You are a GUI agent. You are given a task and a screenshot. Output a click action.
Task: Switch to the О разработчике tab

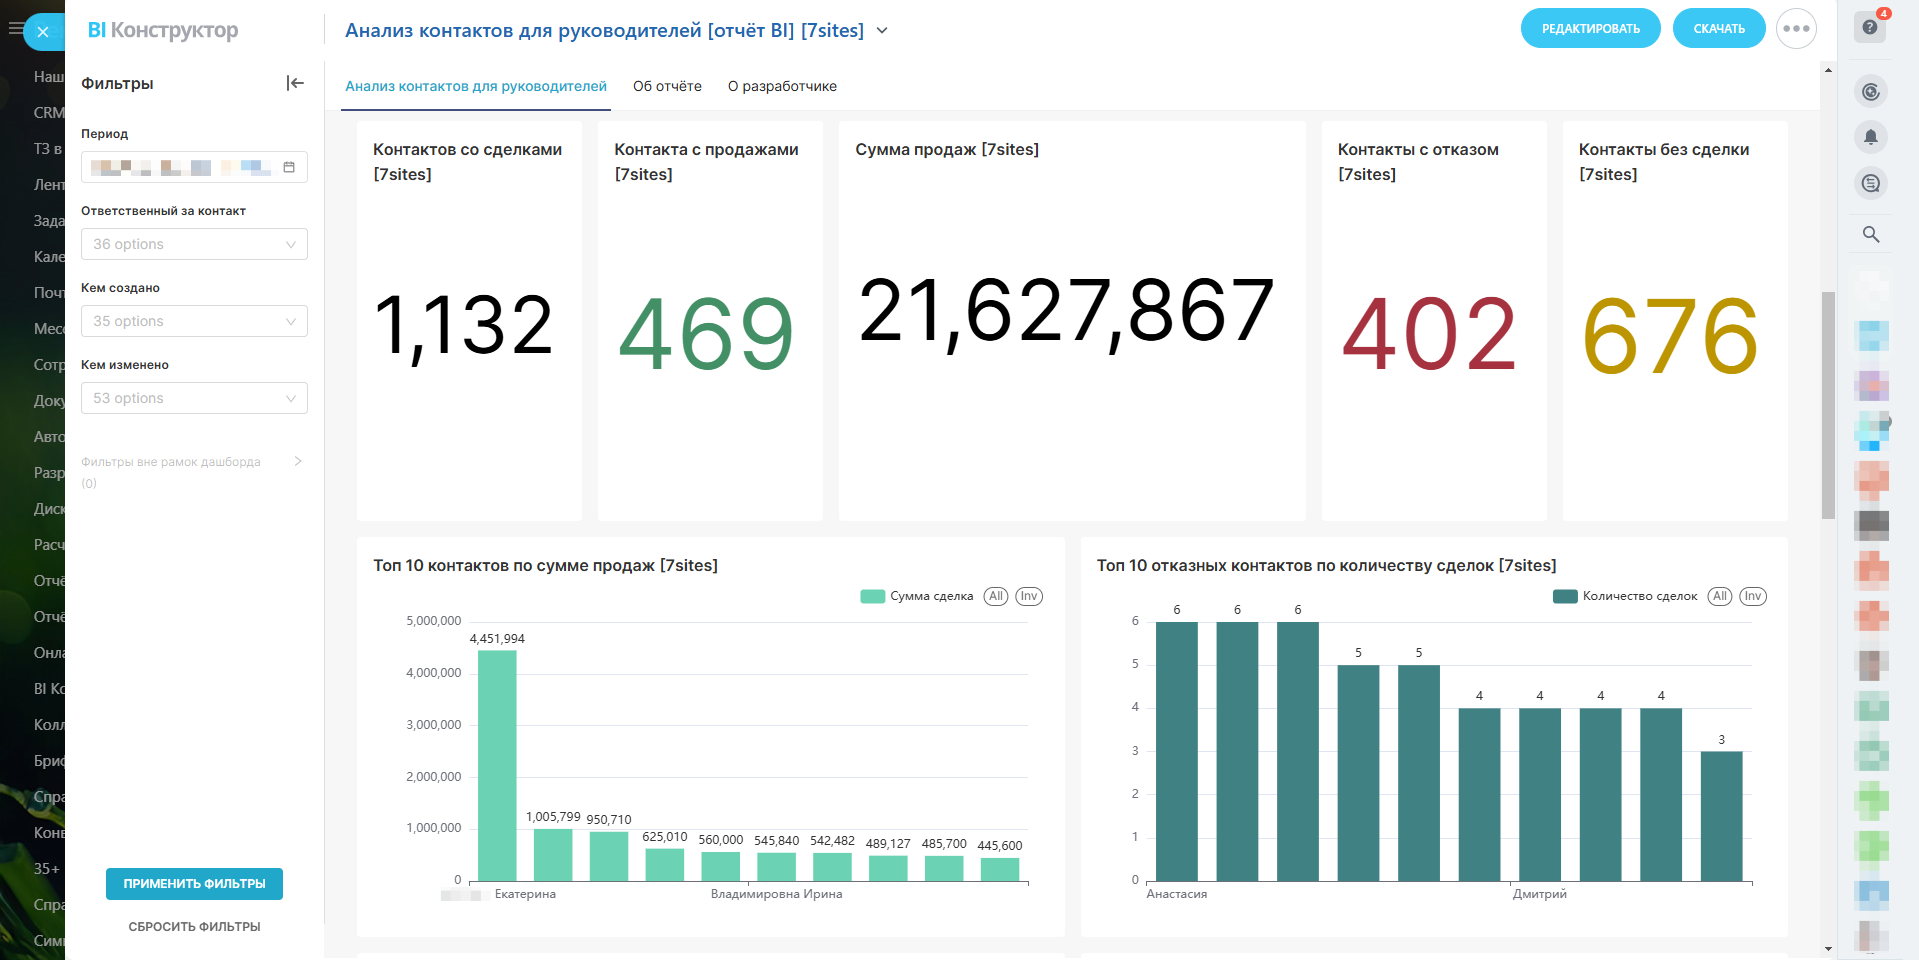point(782,86)
